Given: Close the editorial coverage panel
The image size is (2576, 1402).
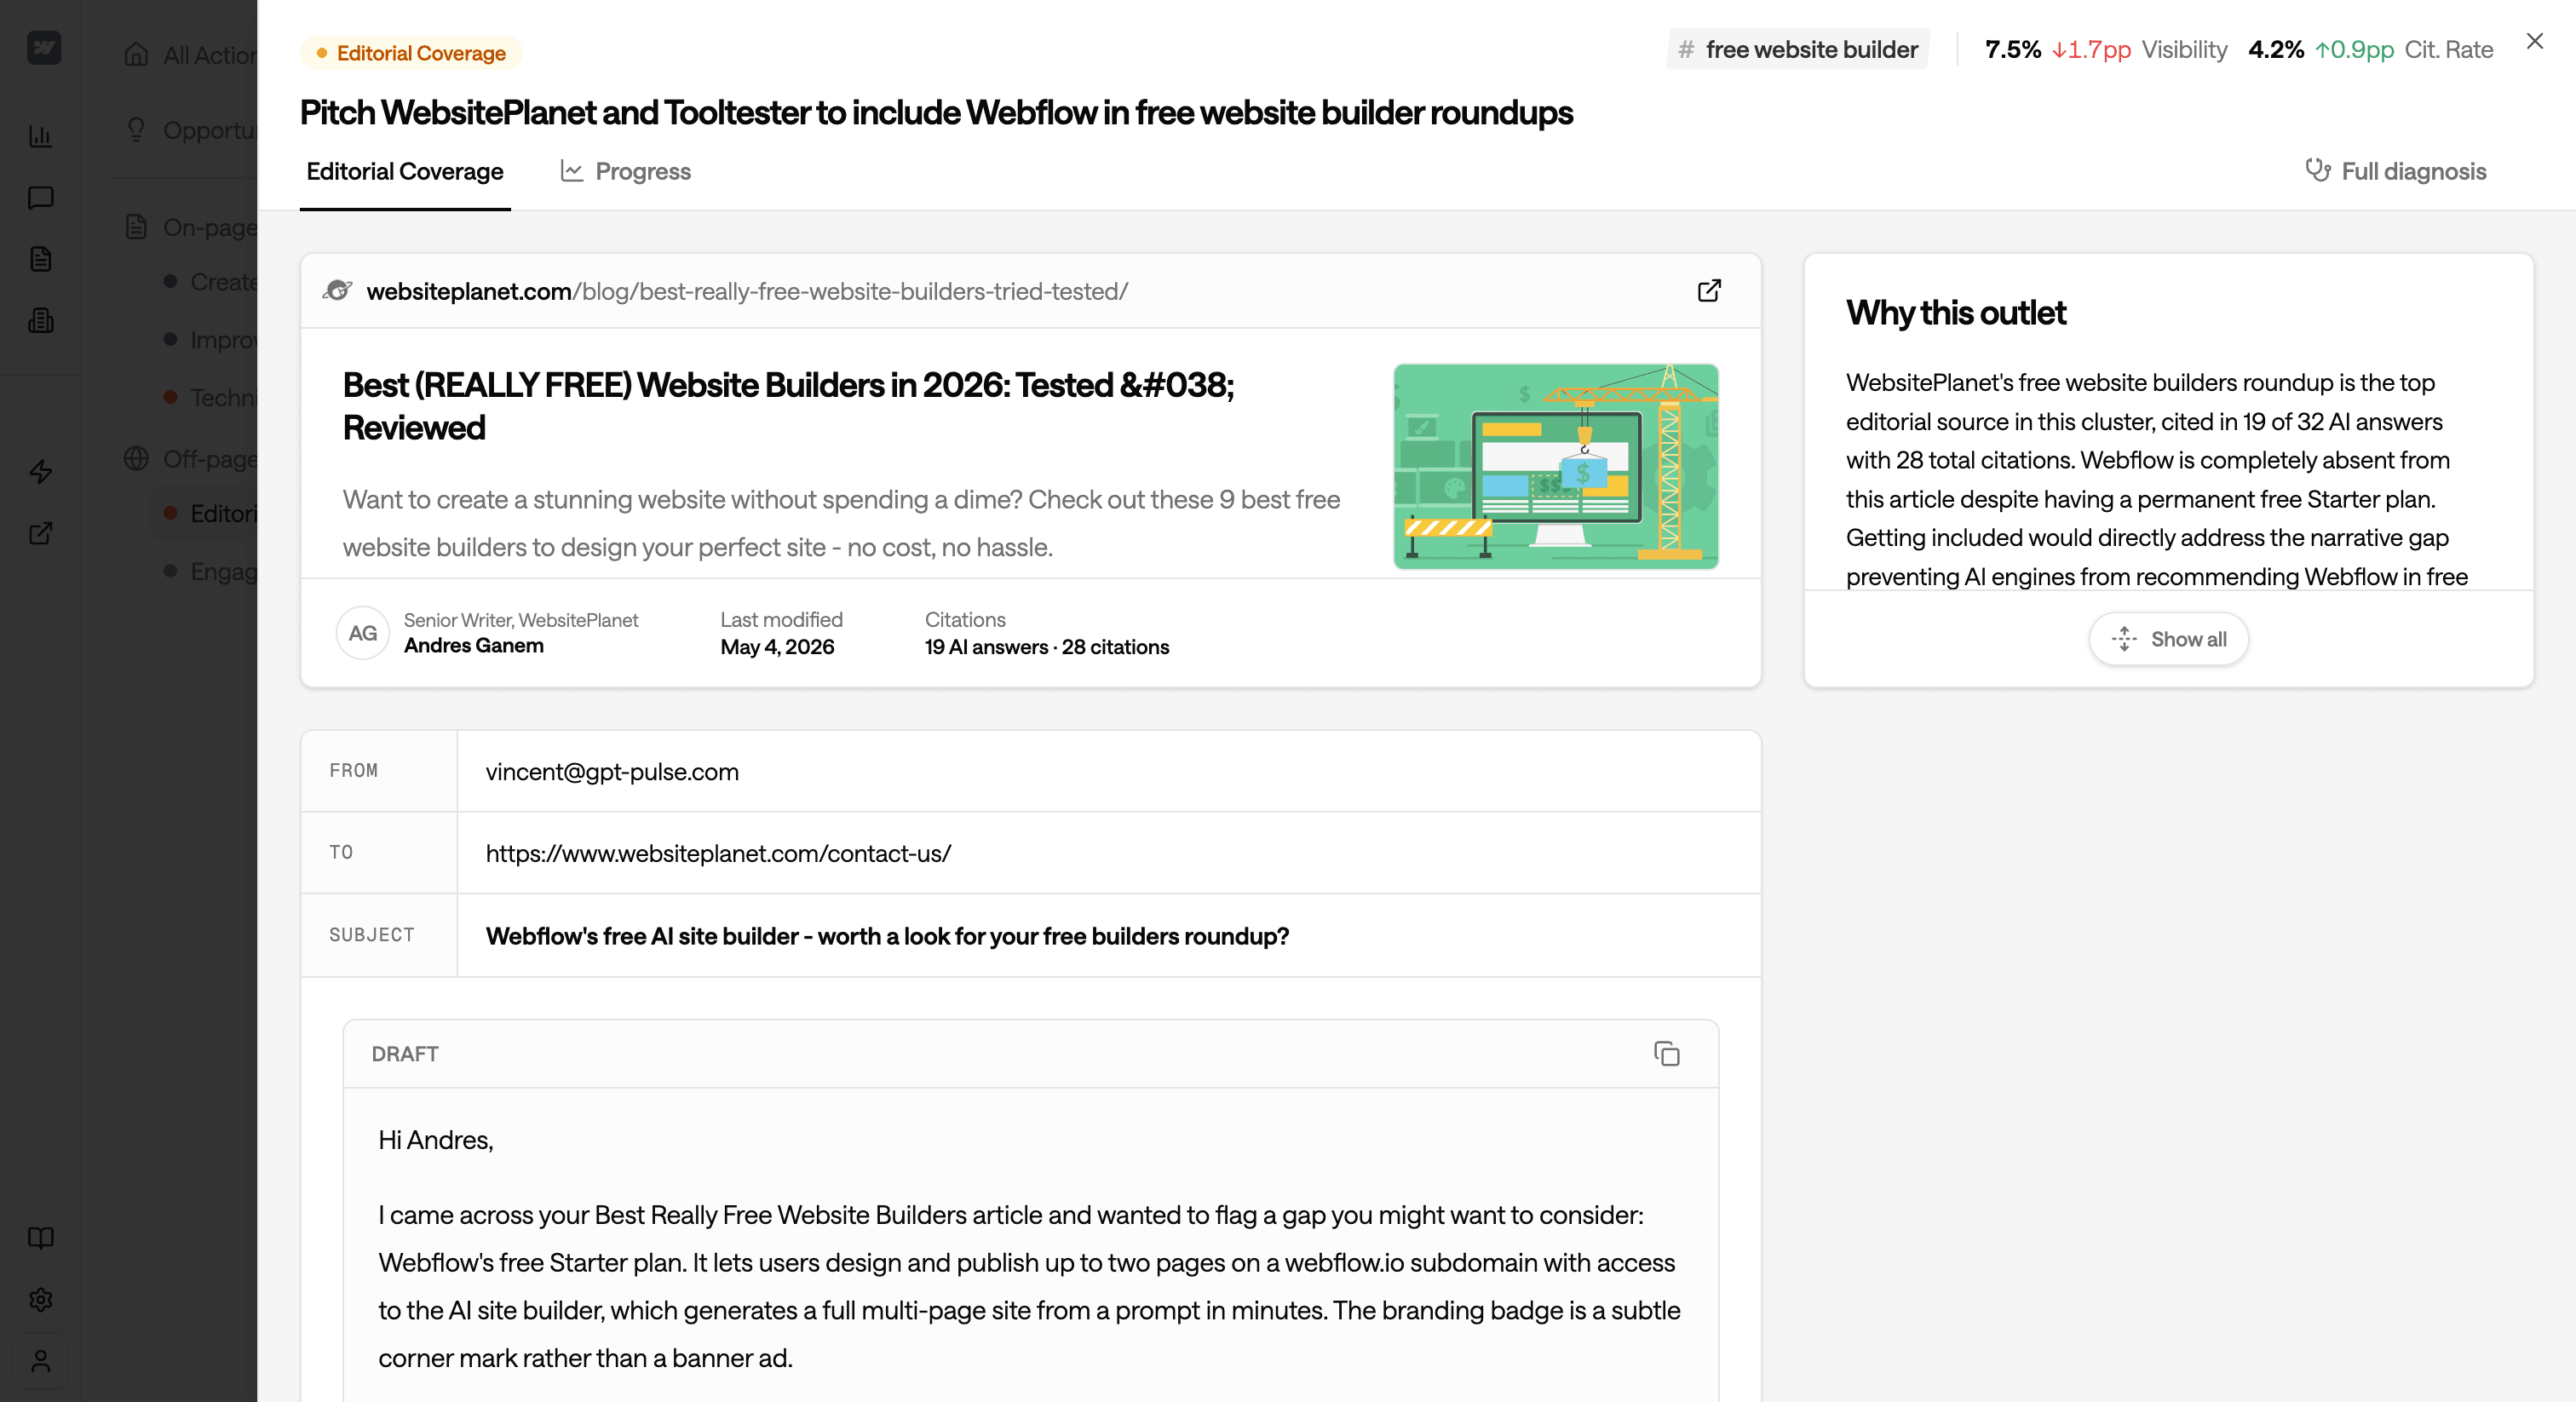Looking at the screenshot, I should click(2534, 41).
